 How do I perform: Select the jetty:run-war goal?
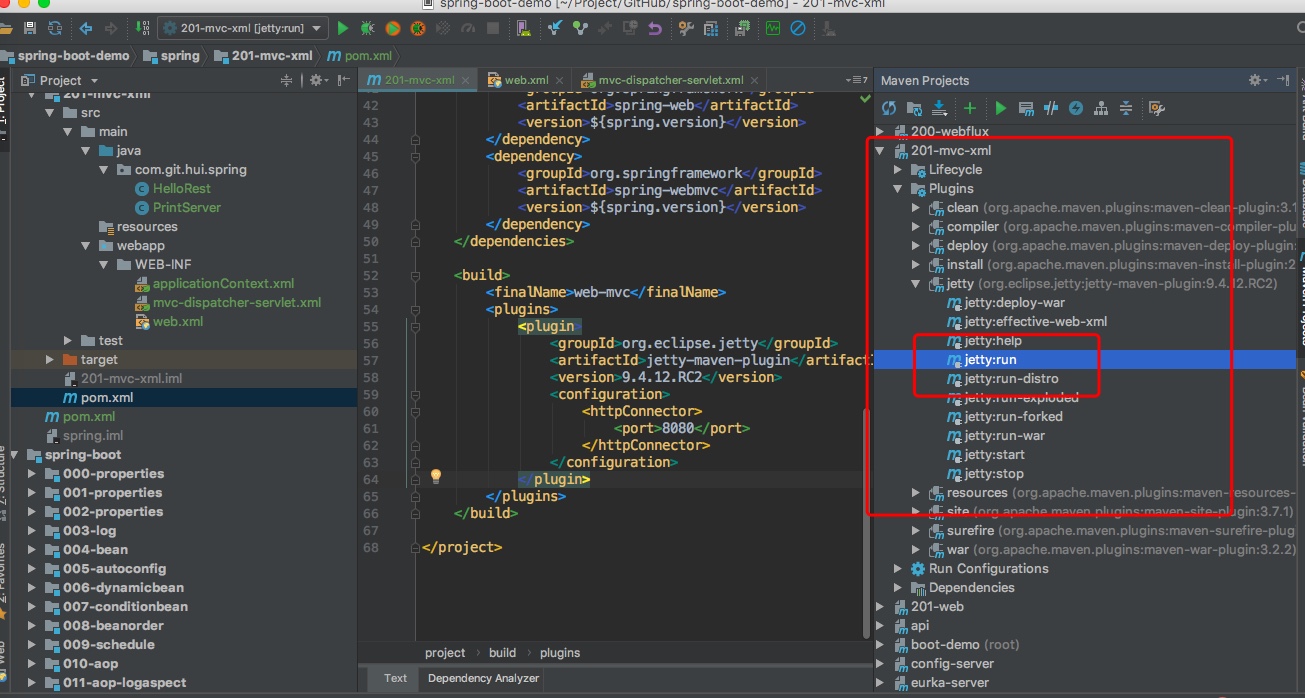point(1004,436)
